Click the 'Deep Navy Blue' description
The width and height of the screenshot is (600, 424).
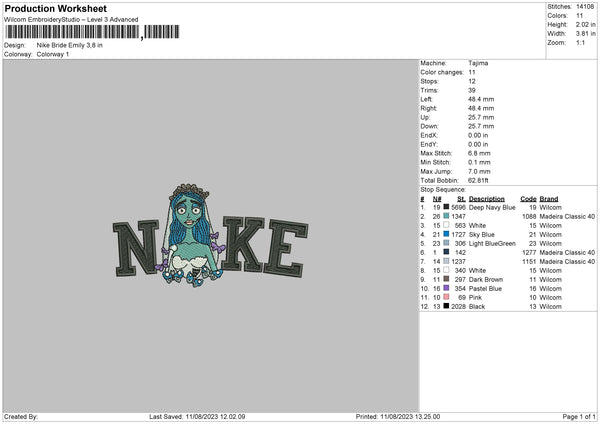click(x=492, y=207)
